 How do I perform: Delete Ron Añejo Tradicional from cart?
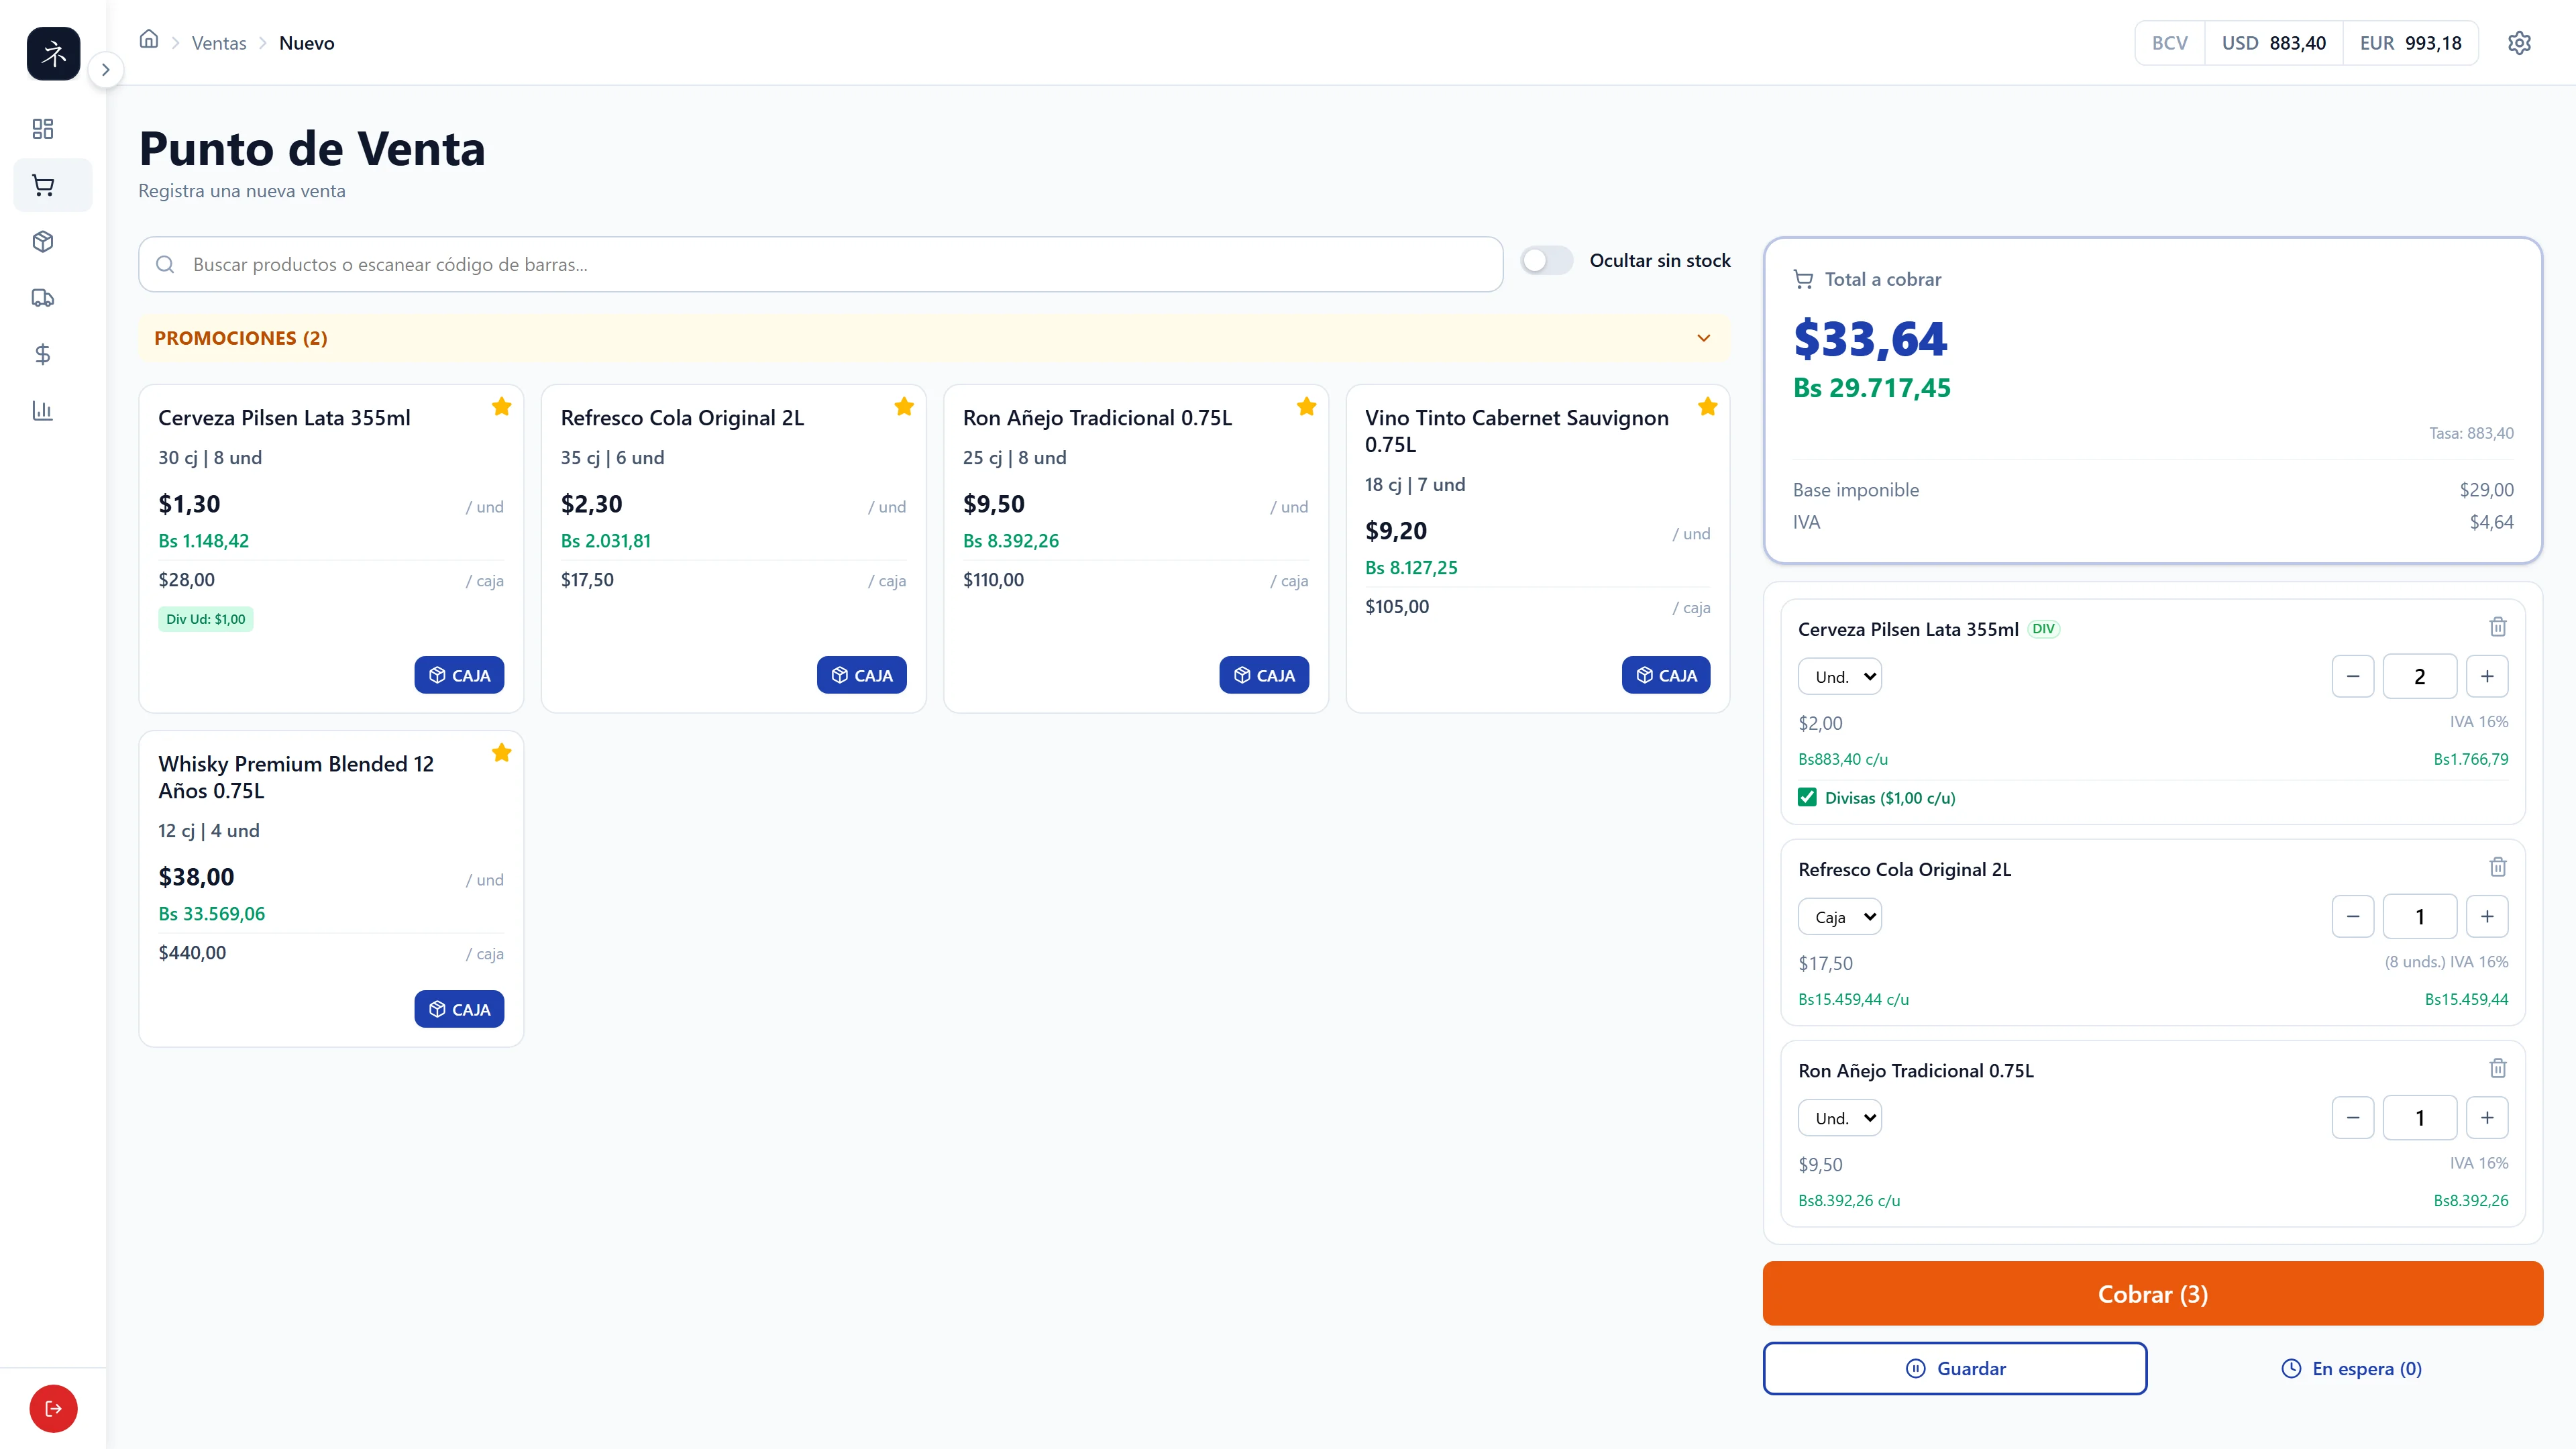coord(2497,1068)
